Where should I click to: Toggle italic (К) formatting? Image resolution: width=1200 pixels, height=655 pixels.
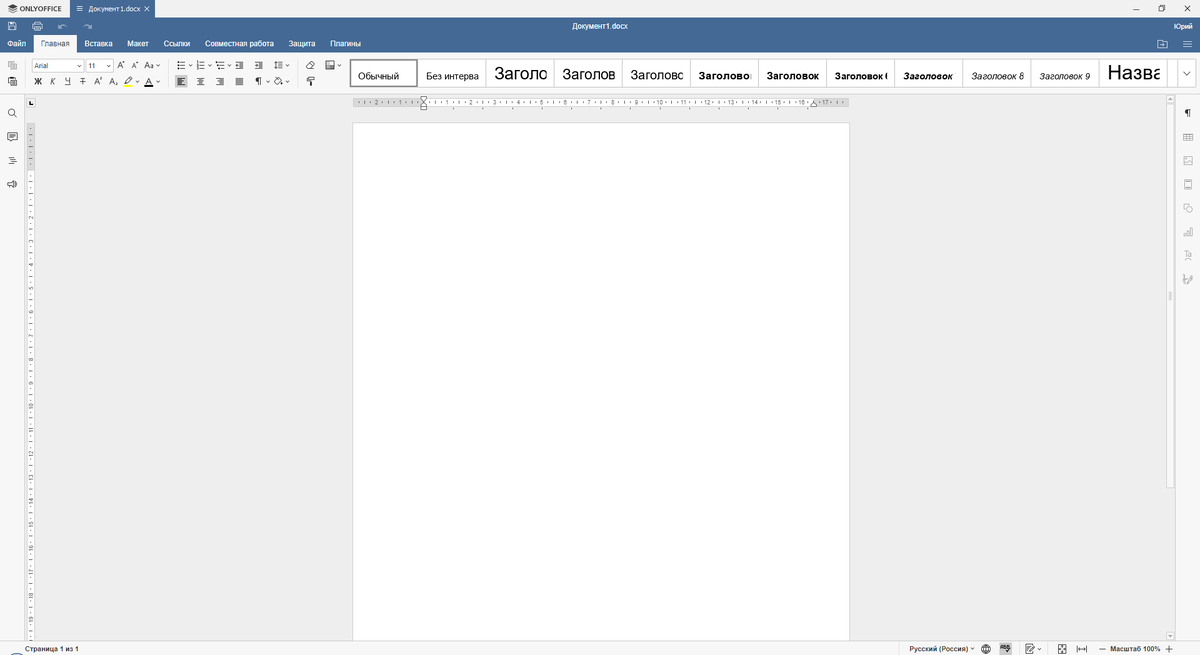[53, 82]
